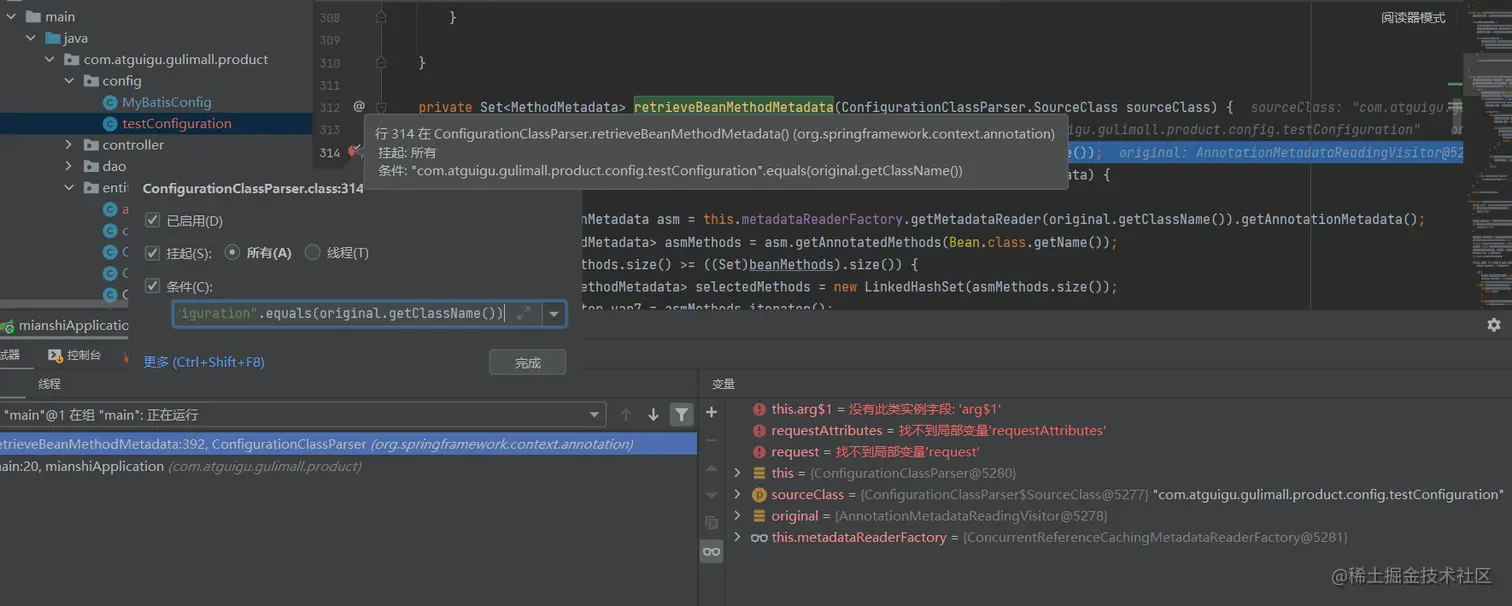Select the 线程 threads header tab

pos(49,384)
